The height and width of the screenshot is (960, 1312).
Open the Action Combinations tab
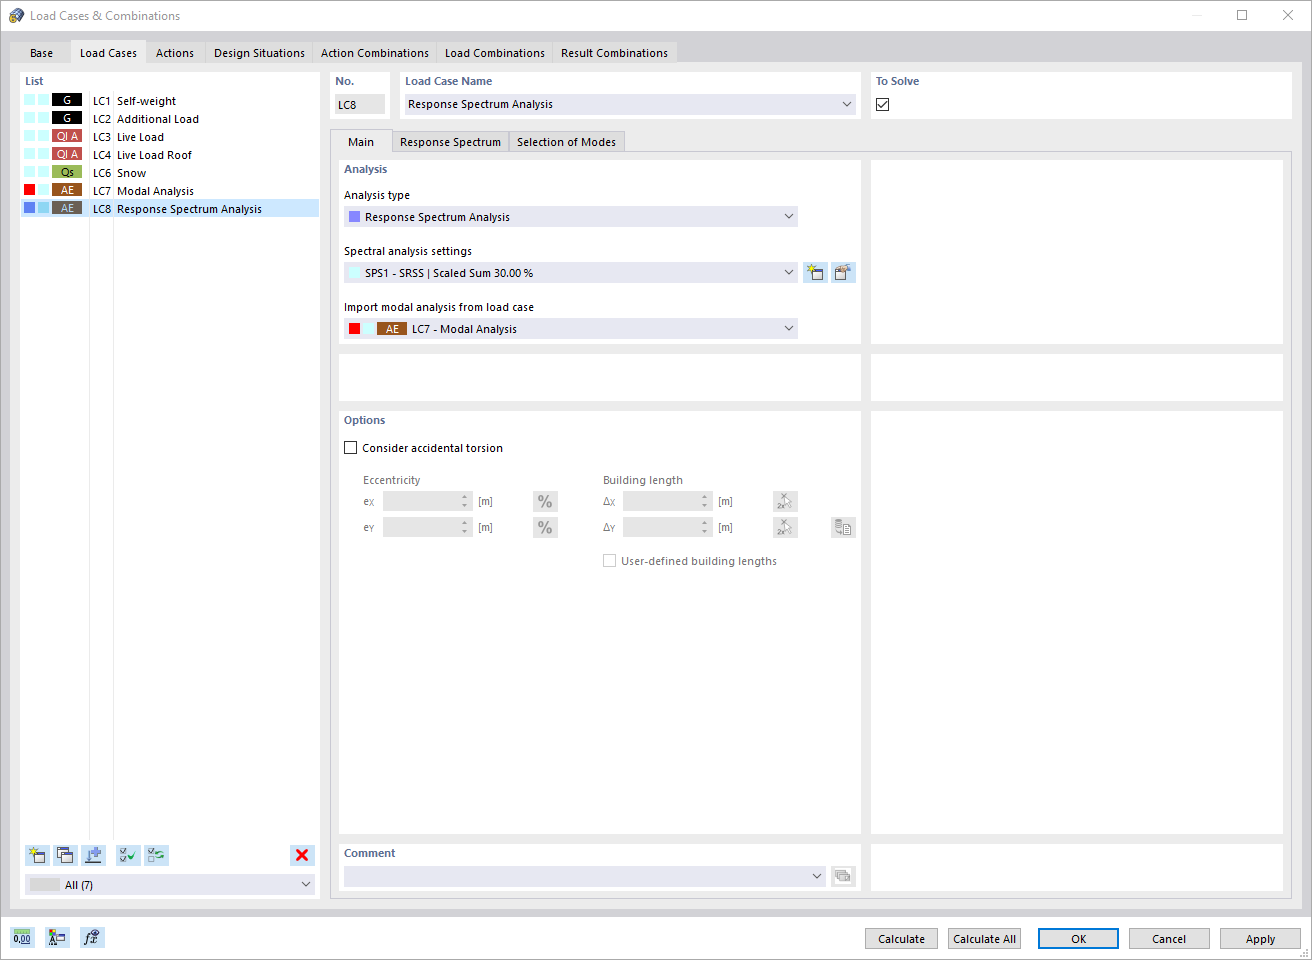[x=375, y=53]
